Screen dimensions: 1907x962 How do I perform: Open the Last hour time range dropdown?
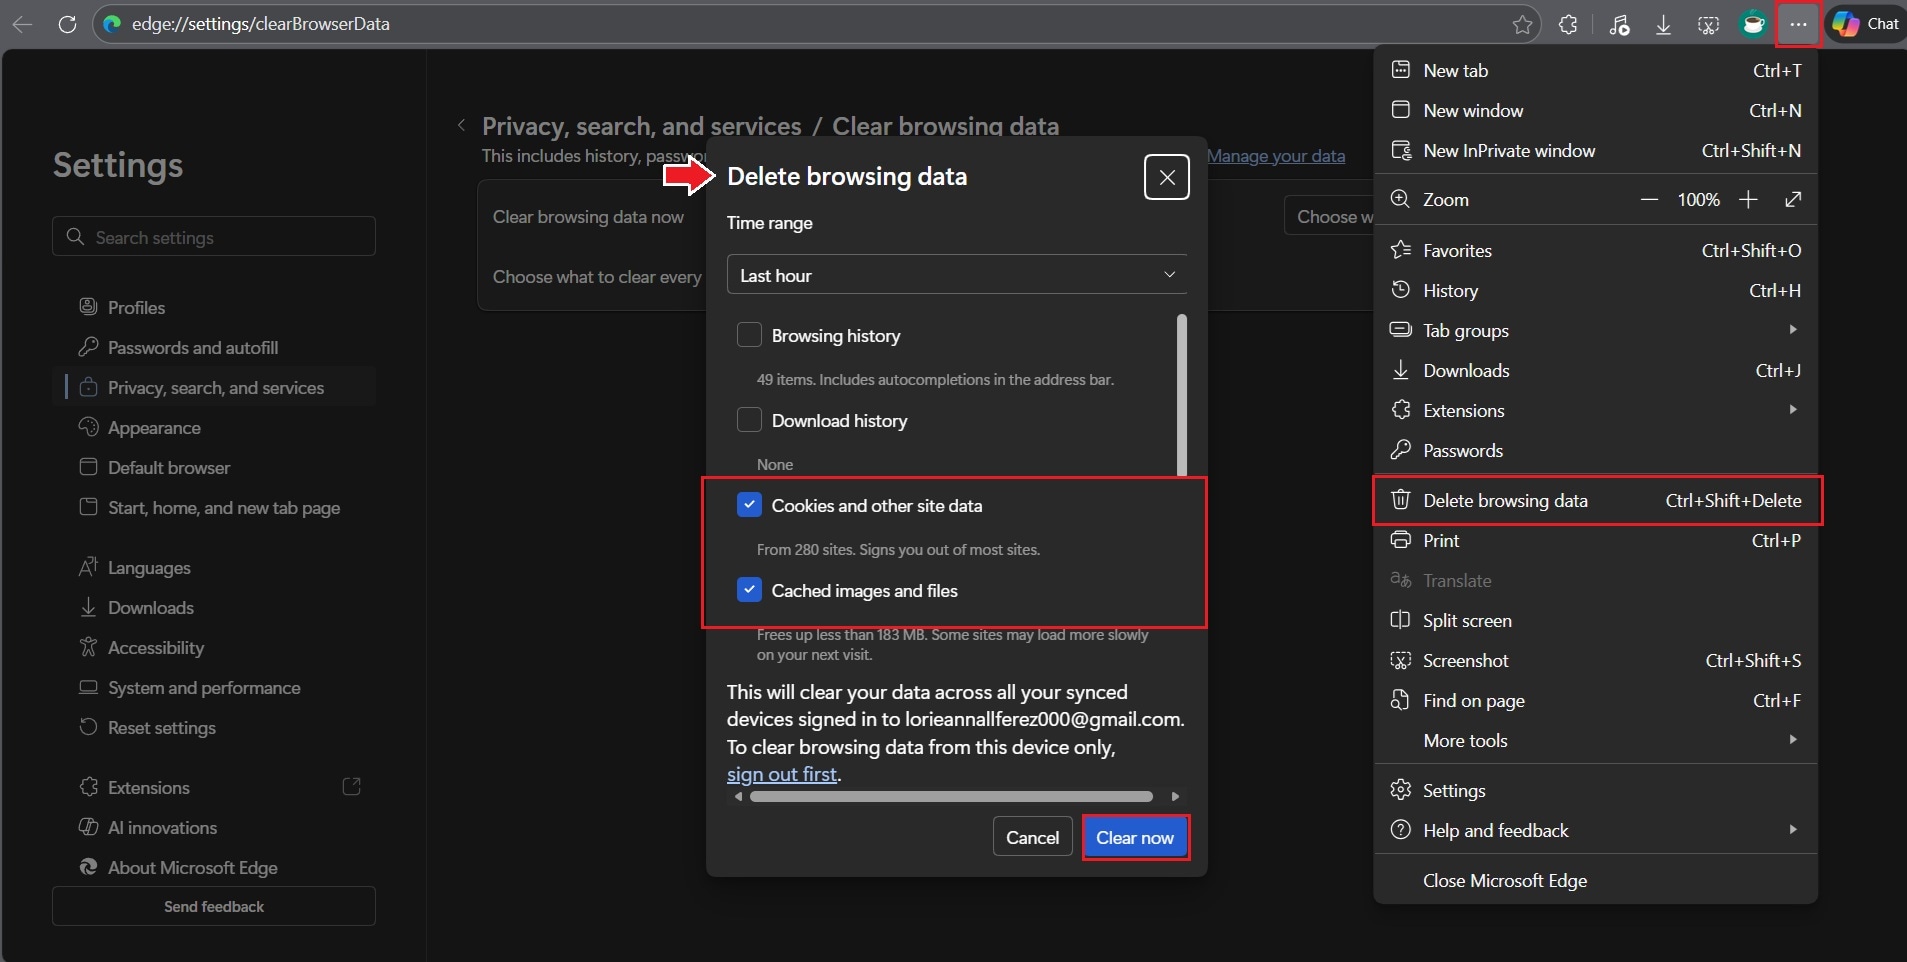[957, 275]
